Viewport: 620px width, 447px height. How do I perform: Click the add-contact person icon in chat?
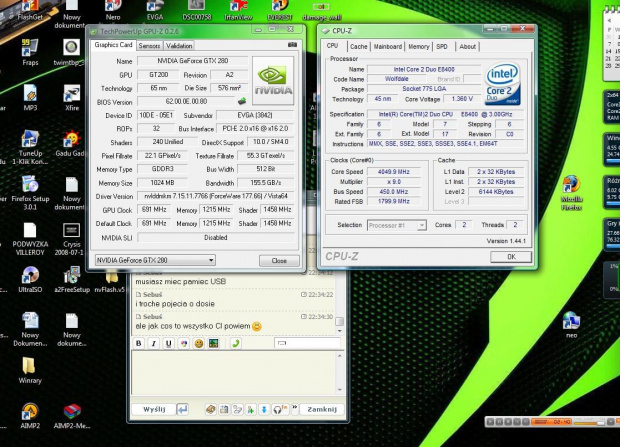(251, 409)
